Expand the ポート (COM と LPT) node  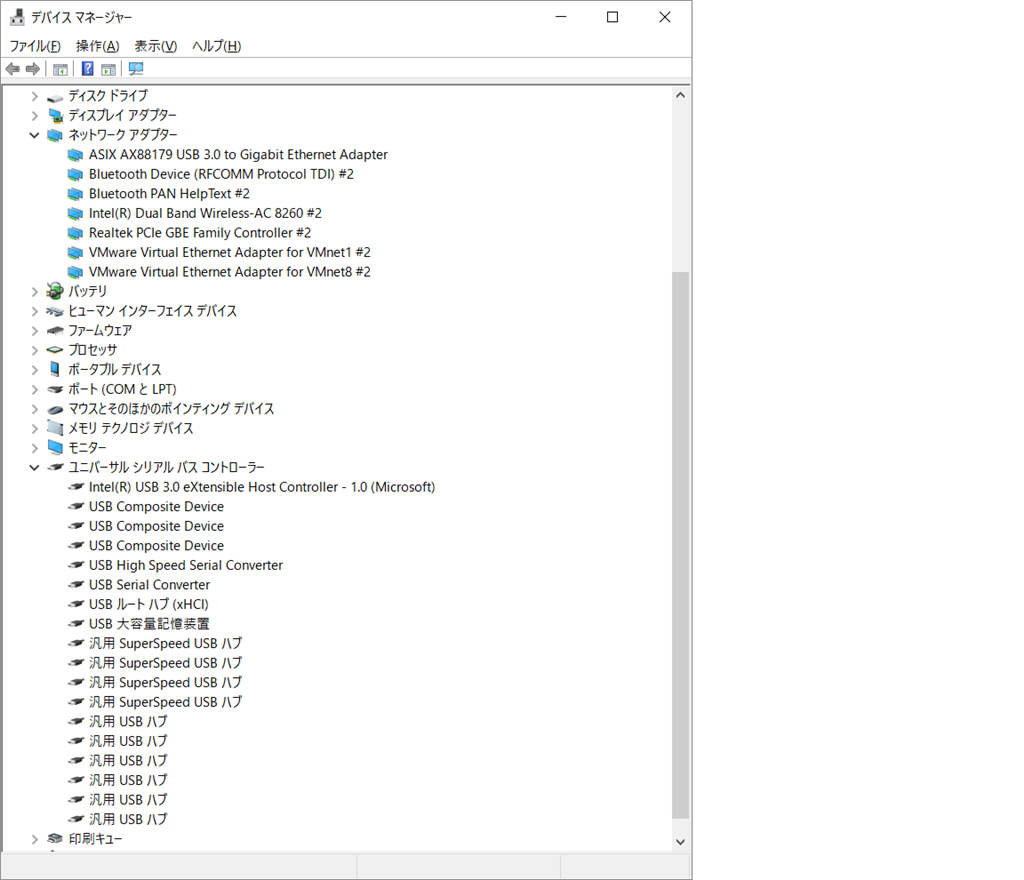[x=35, y=390]
